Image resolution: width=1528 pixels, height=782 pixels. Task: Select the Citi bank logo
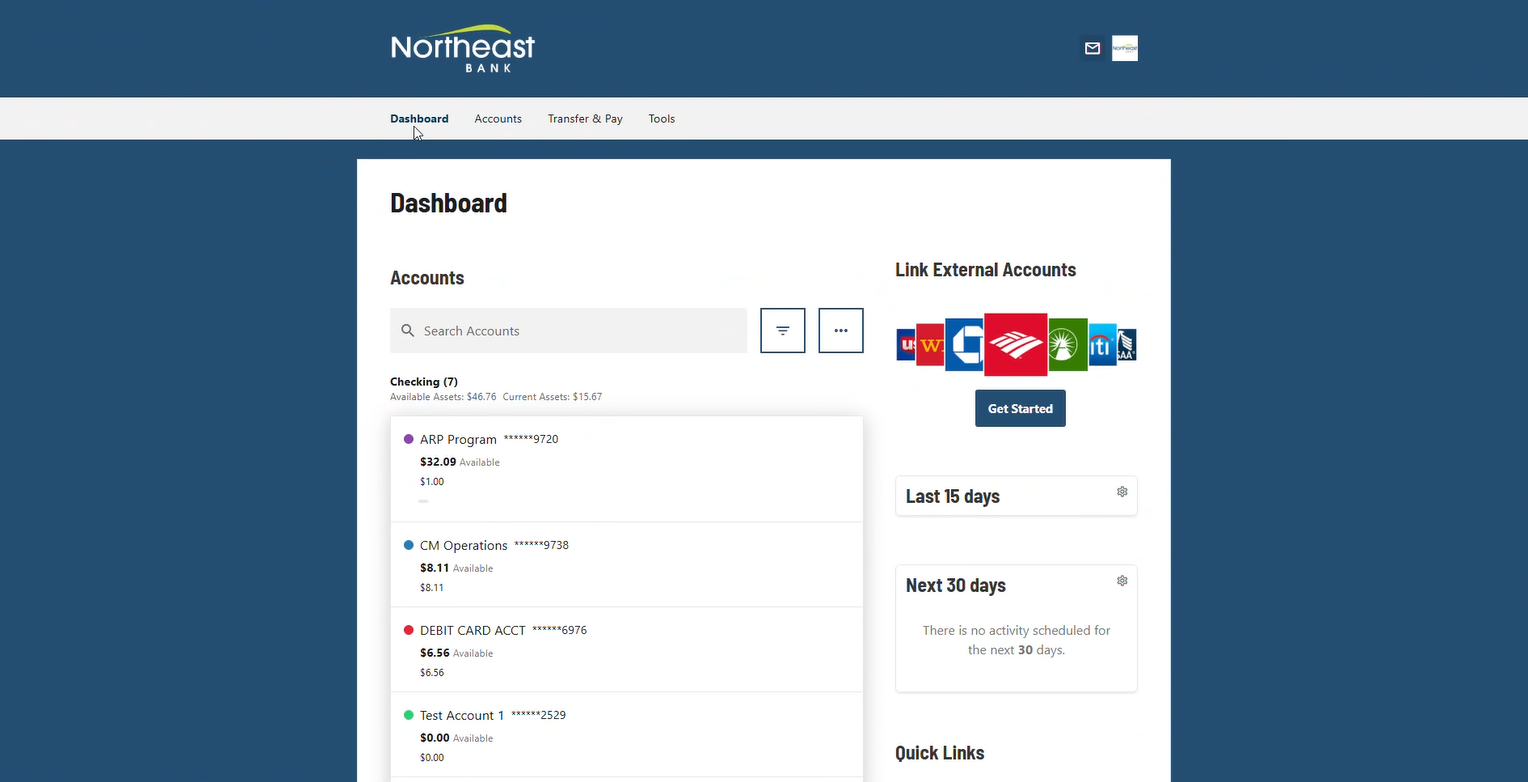coord(1102,345)
